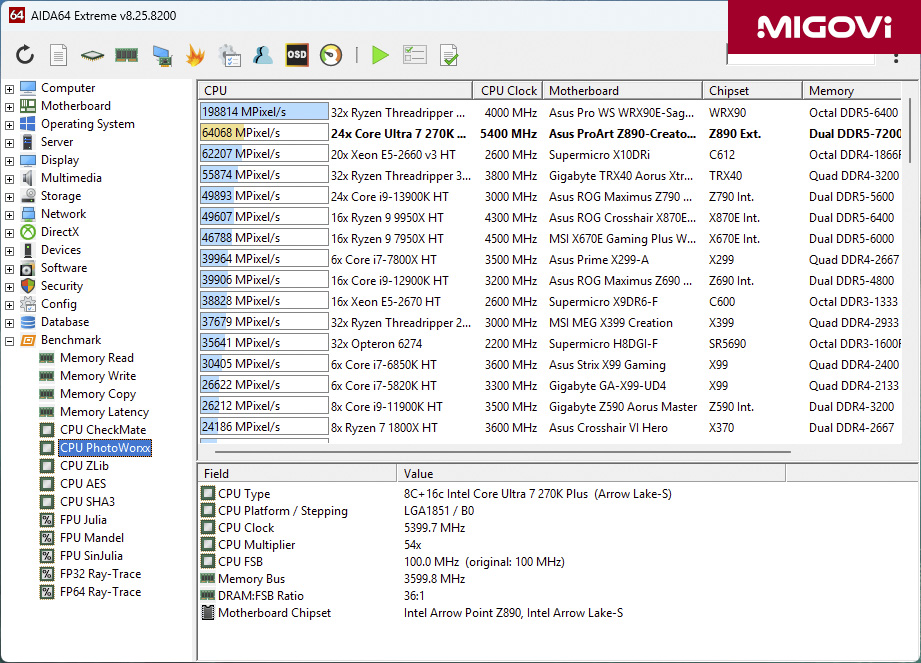Open the System Stability Test flame icon
Viewport: 921px width, 663px height.
pyautogui.click(x=193, y=57)
